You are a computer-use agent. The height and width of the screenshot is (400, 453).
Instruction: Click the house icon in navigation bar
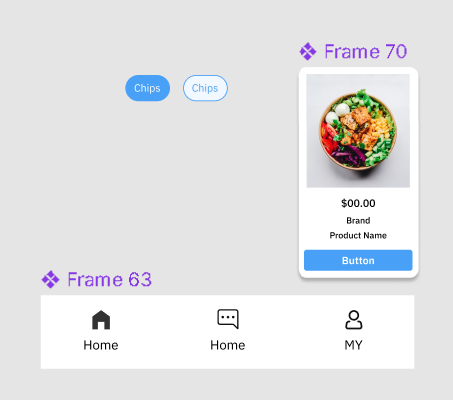click(x=101, y=320)
